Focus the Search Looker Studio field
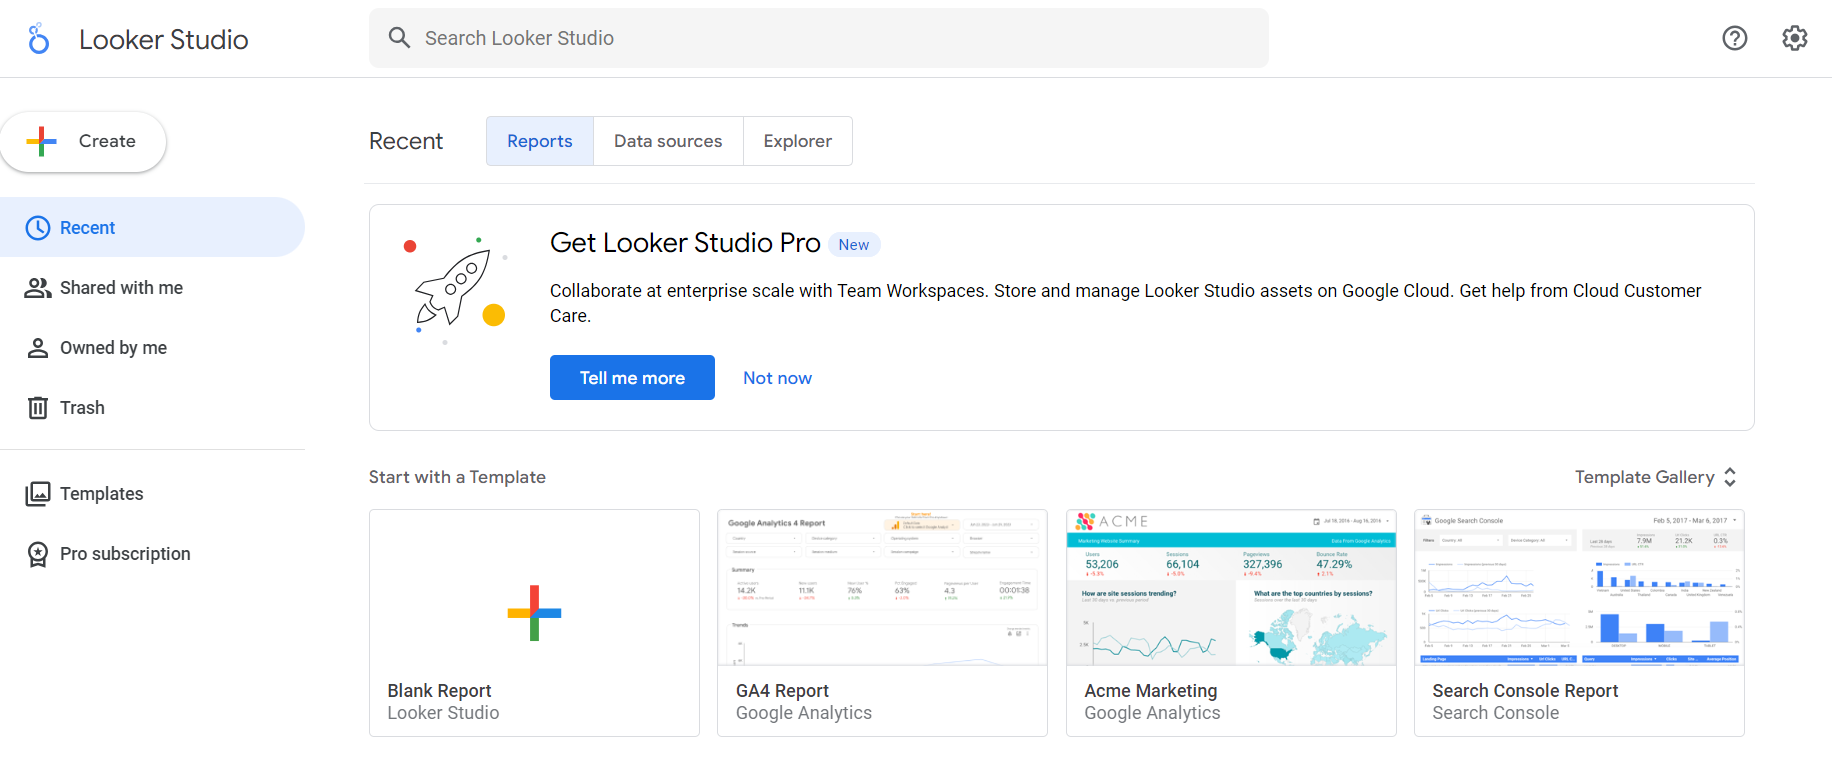 819,38
